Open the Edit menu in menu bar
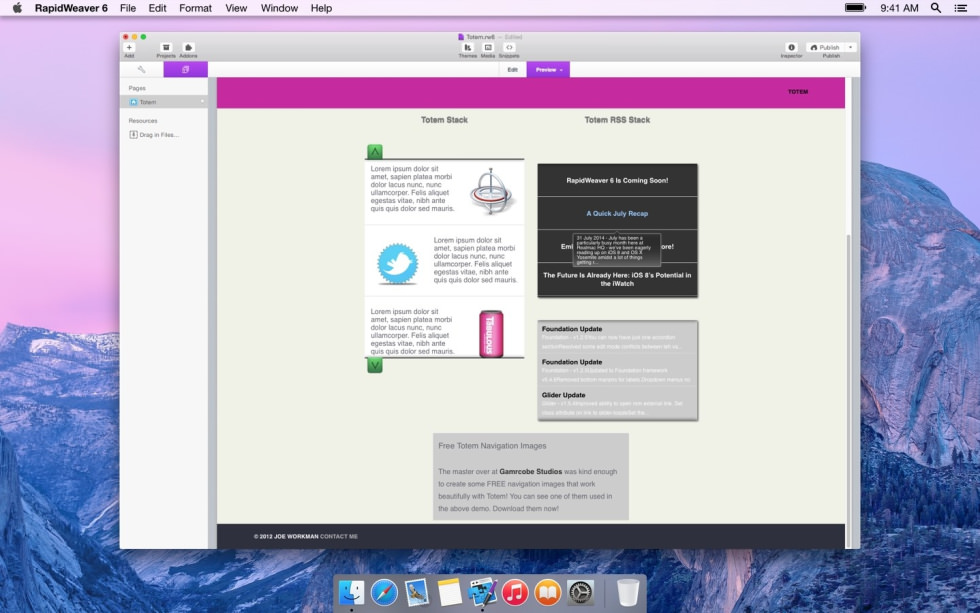 (x=157, y=8)
